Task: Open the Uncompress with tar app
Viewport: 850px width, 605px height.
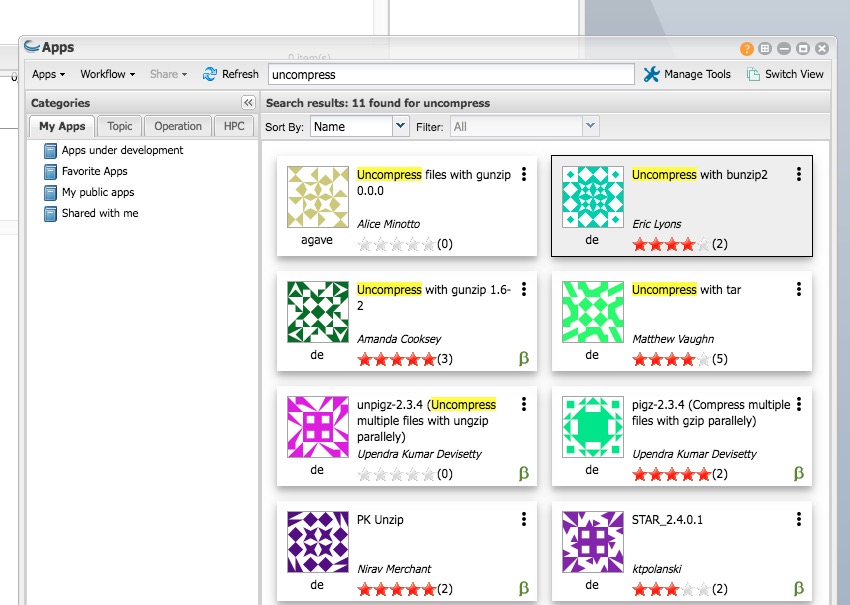Action: [686, 289]
